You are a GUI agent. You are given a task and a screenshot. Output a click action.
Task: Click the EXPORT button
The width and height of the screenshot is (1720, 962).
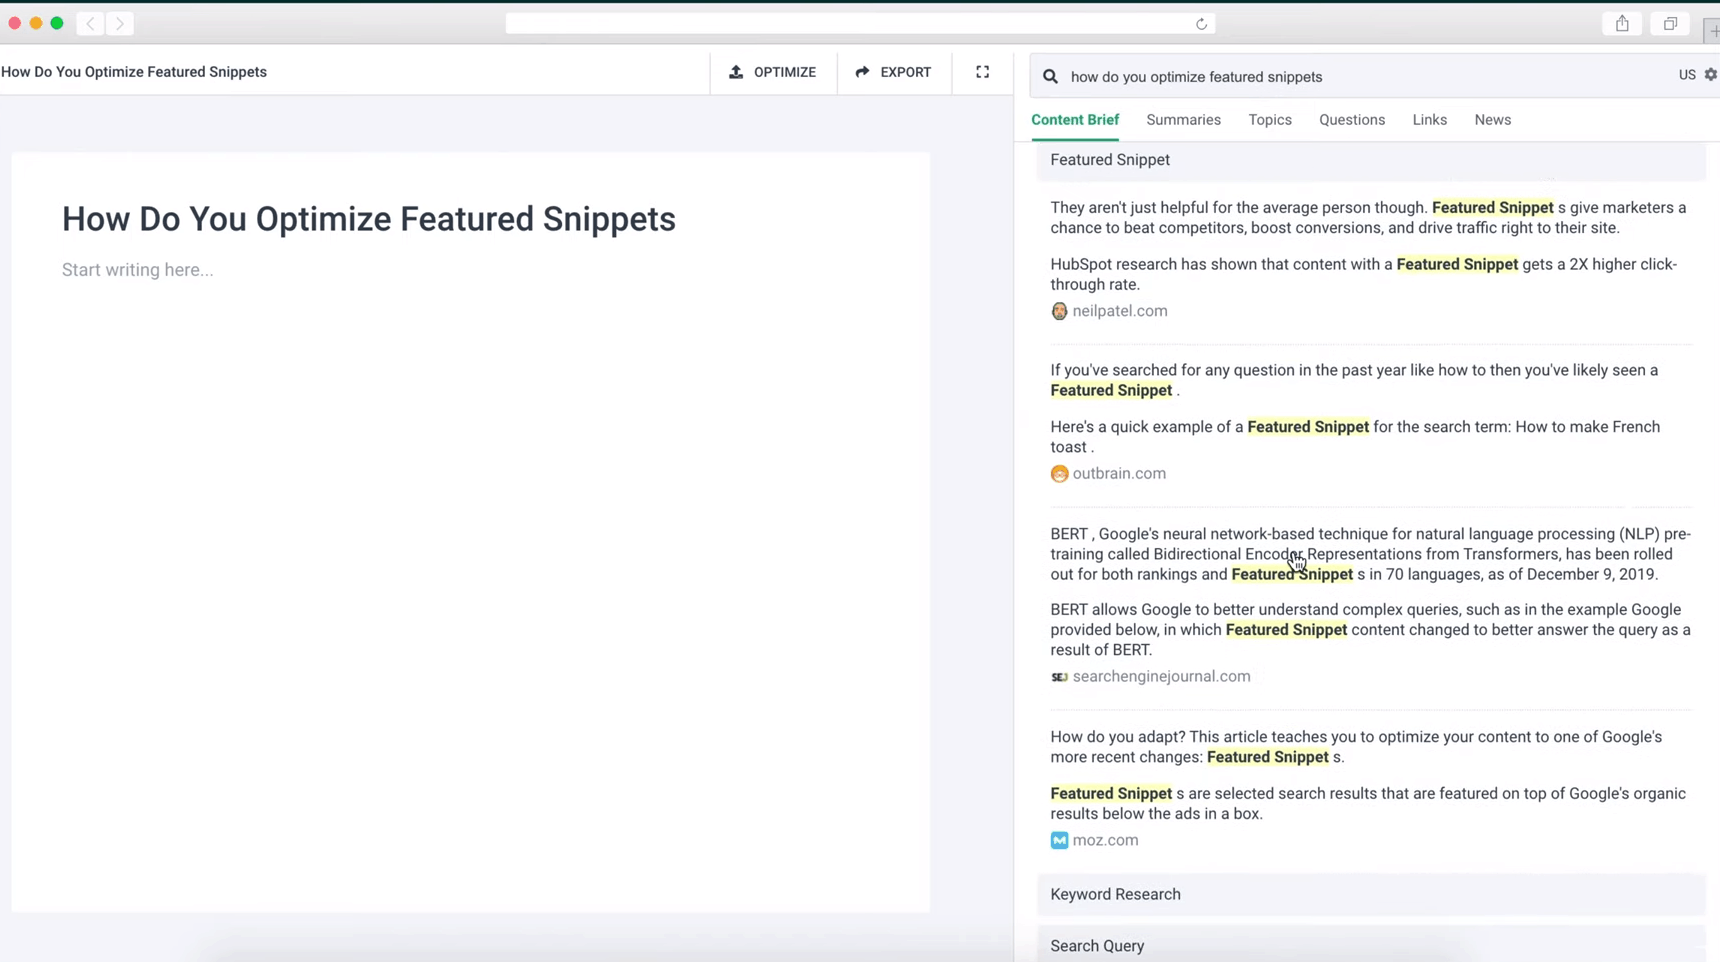[893, 72]
